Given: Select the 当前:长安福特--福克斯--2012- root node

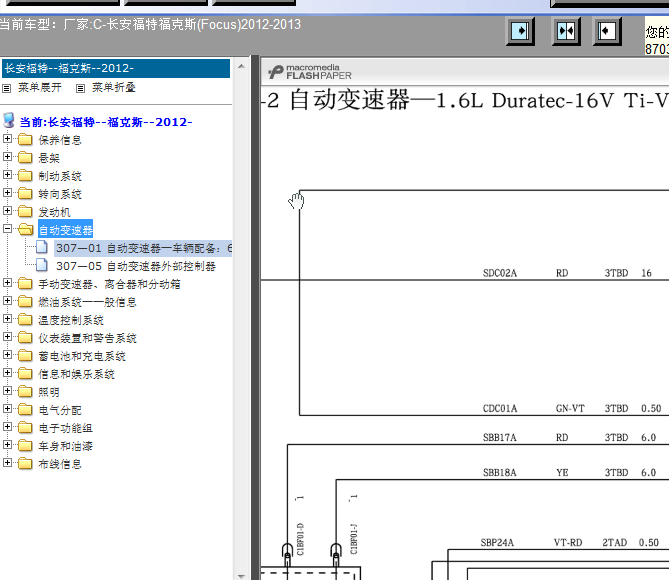Looking at the screenshot, I should 106,122.
